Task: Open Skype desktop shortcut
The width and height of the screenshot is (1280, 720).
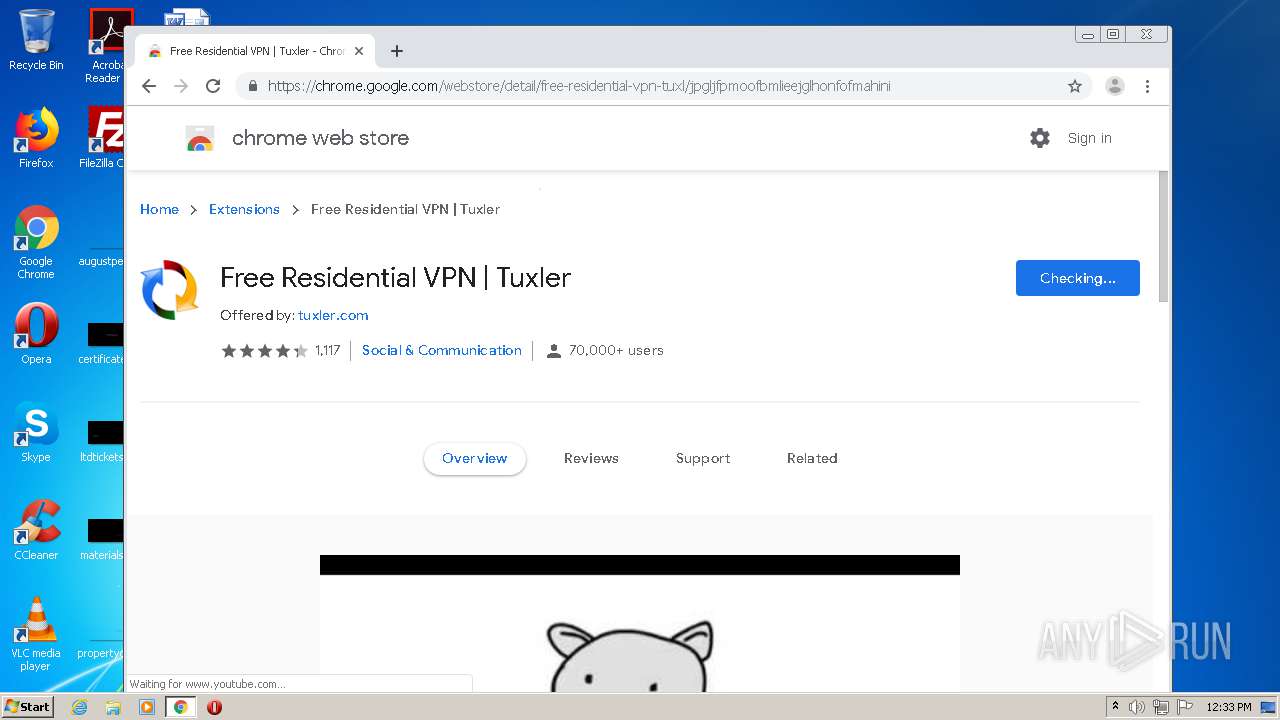Action: click(x=36, y=431)
